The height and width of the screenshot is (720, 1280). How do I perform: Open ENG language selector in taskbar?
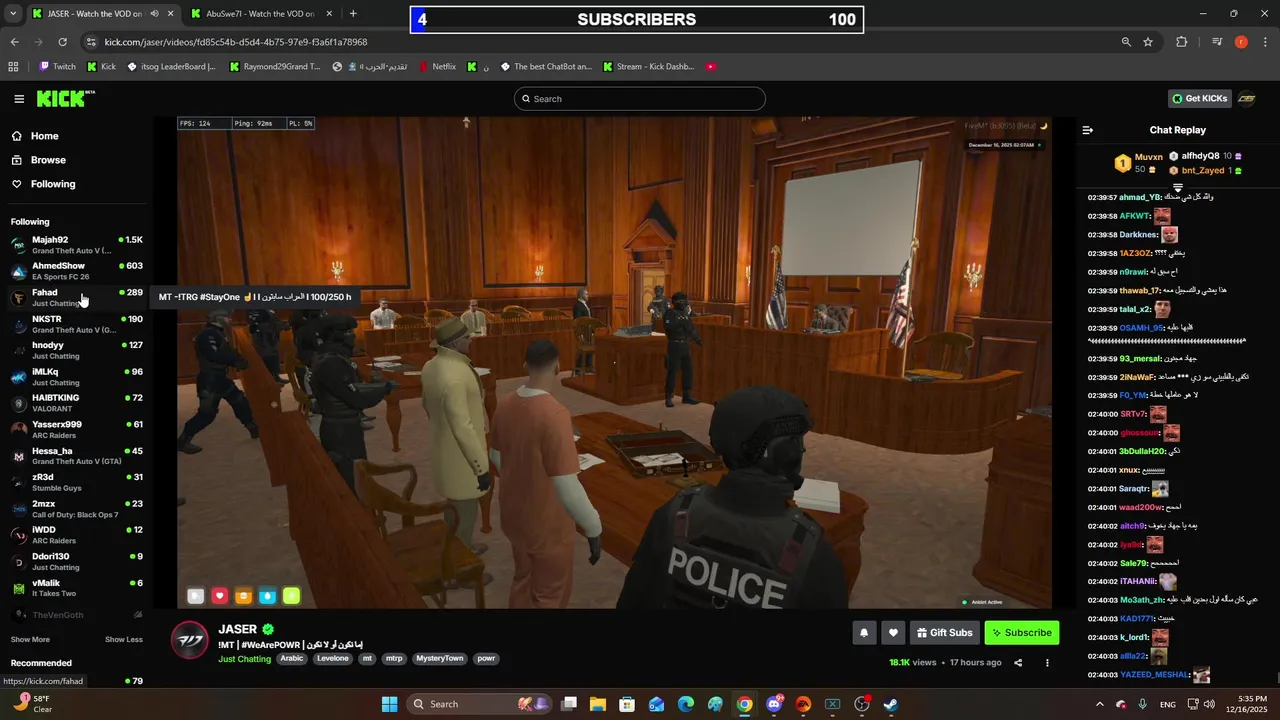click(x=1168, y=705)
